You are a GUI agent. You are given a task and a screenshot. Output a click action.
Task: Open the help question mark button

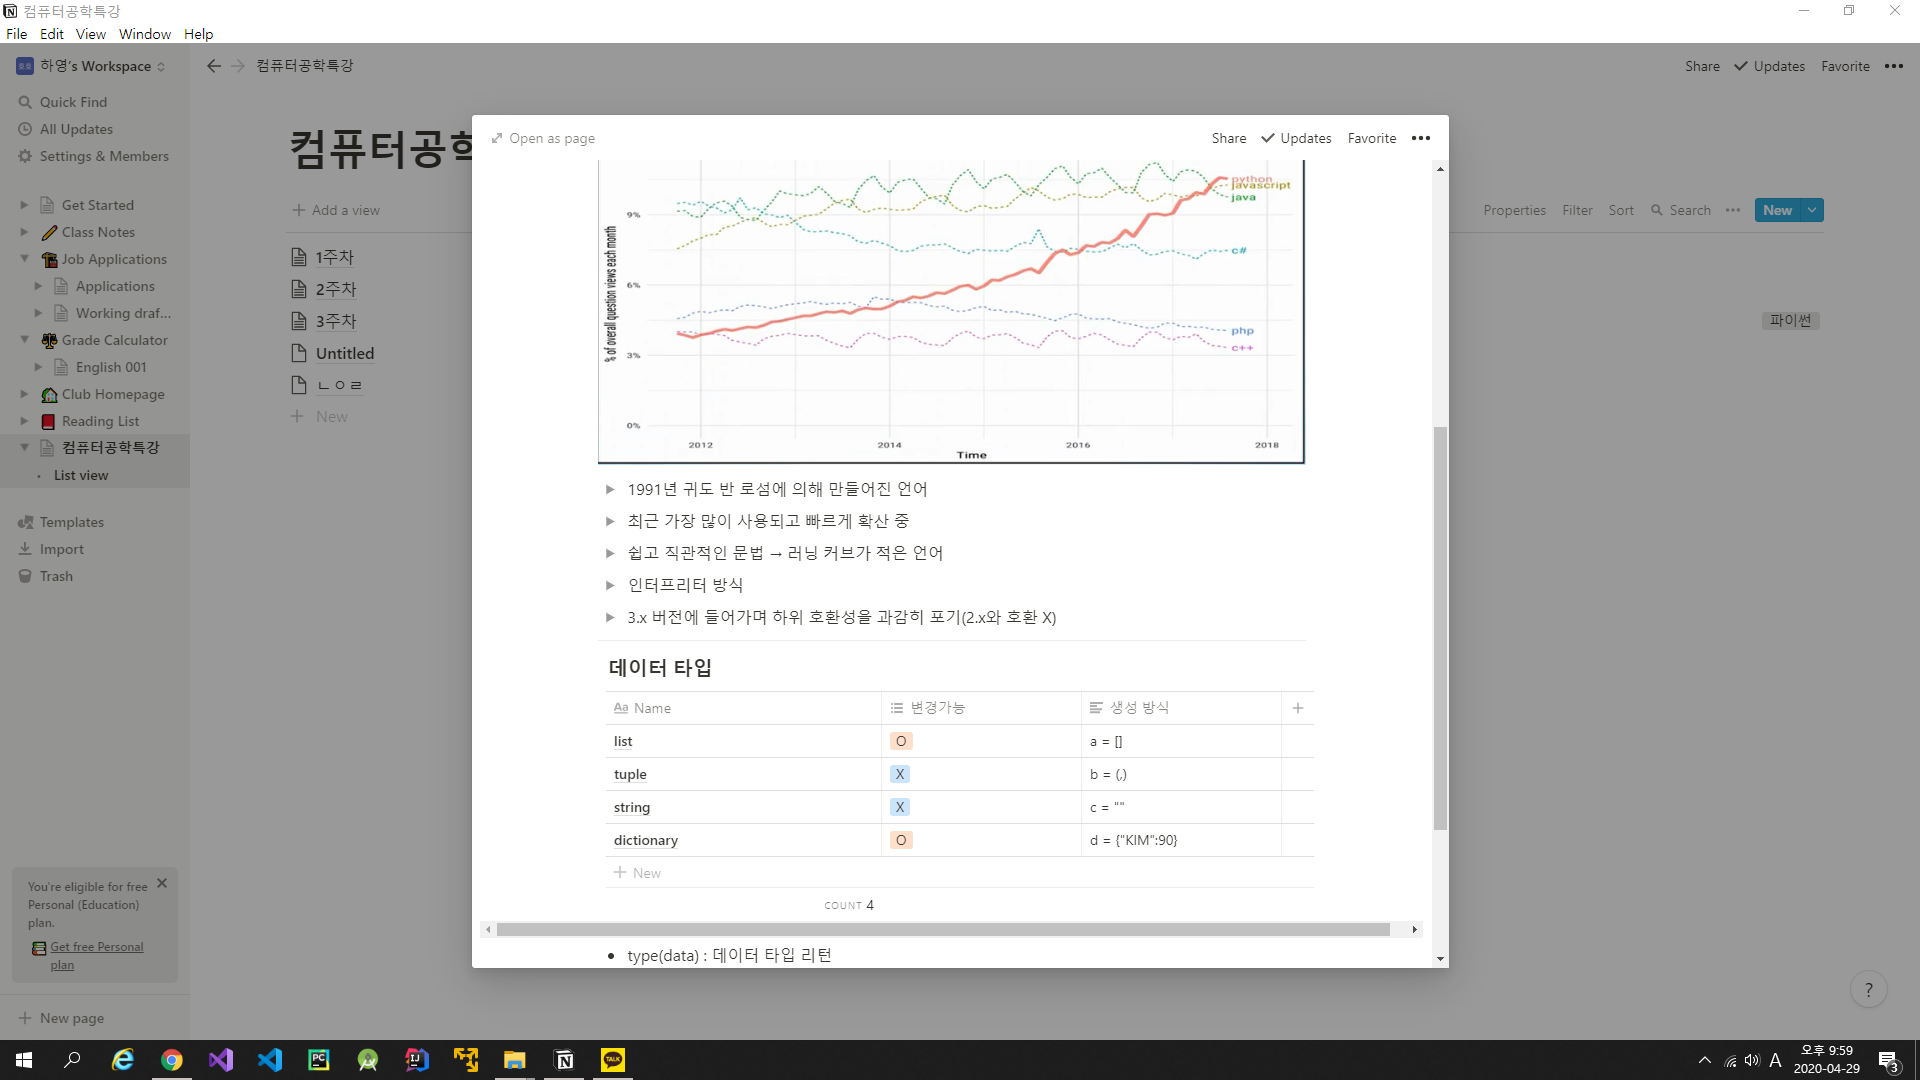(x=1868, y=990)
